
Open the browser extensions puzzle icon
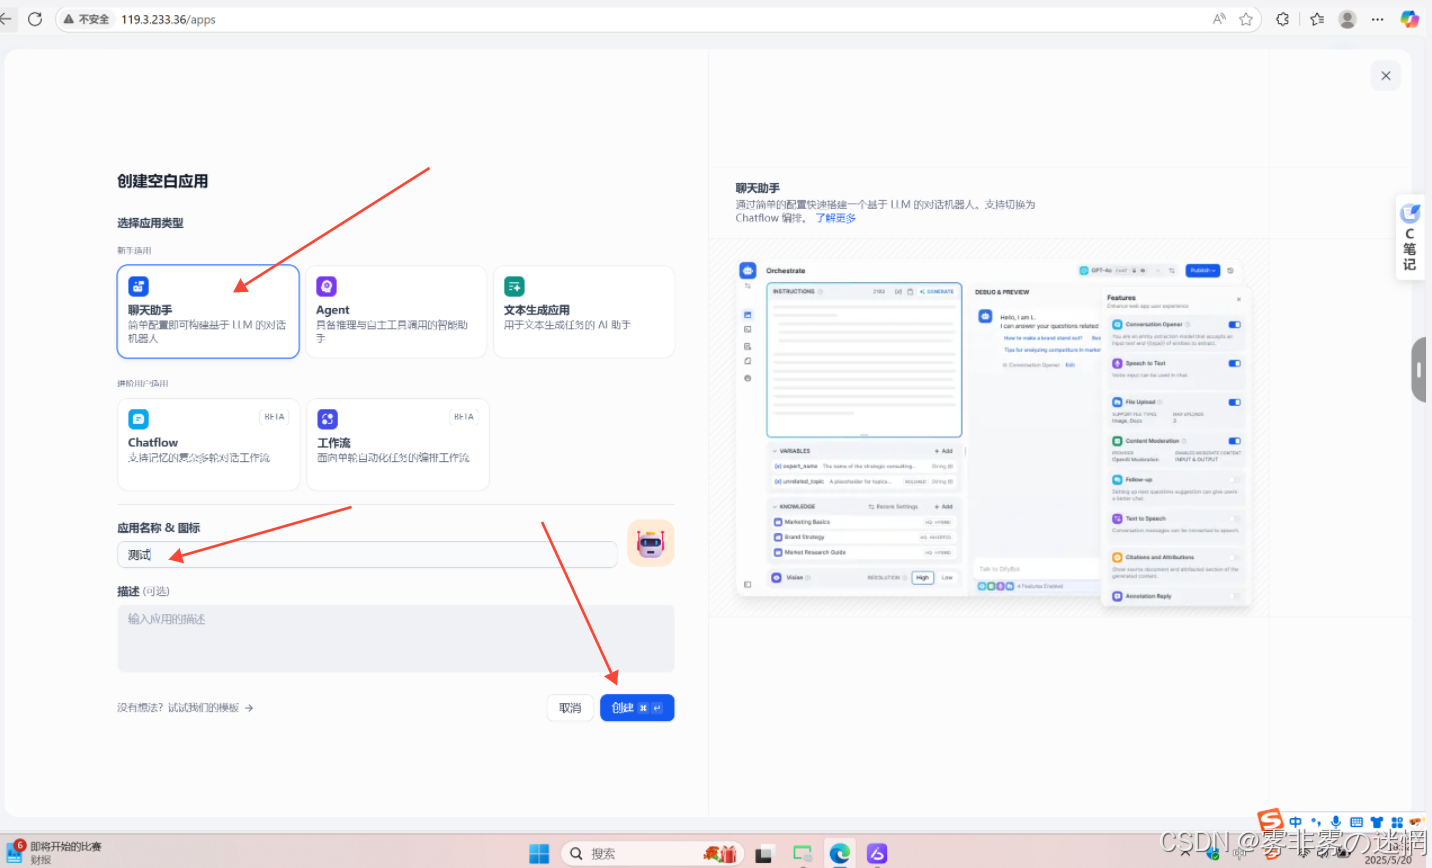[1283, 19]
